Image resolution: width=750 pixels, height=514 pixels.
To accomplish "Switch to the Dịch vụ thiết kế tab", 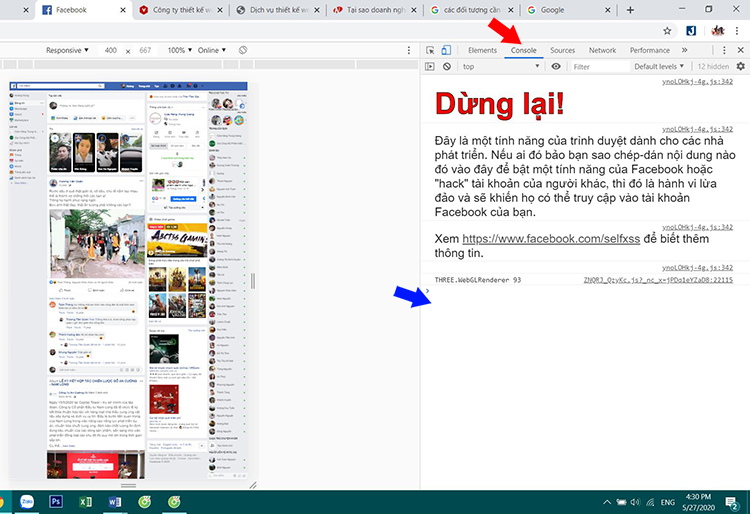I will pos(278,10).
